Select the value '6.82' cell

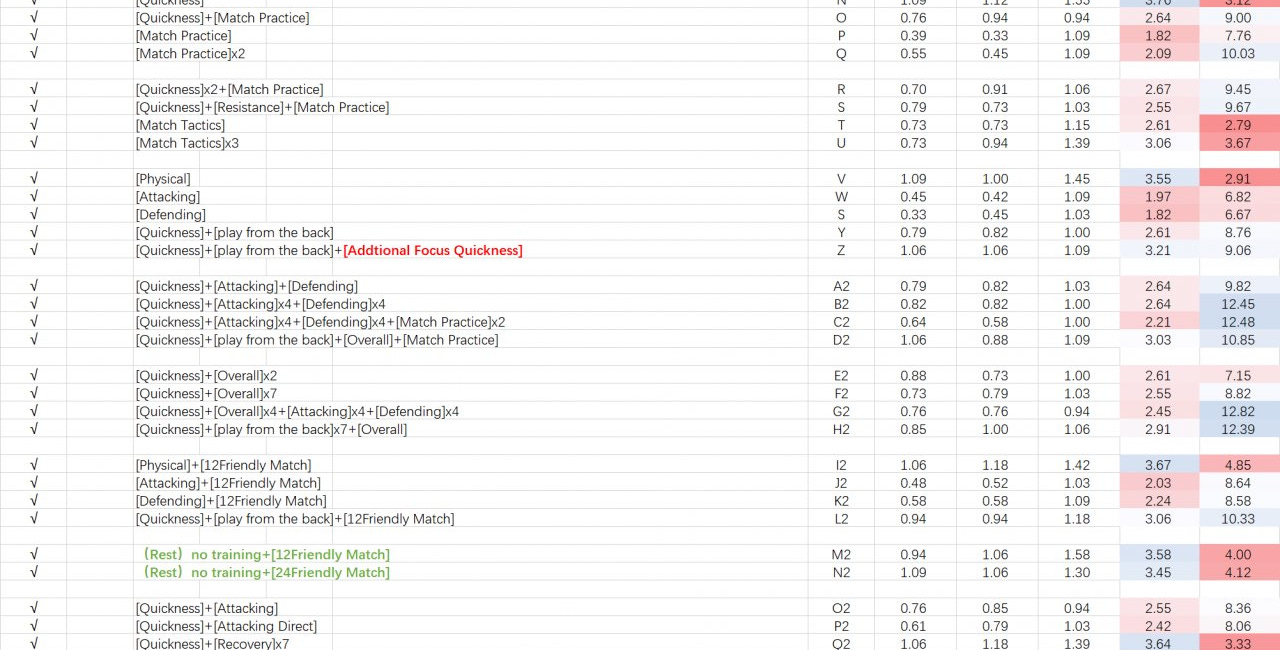[1238, 197]
